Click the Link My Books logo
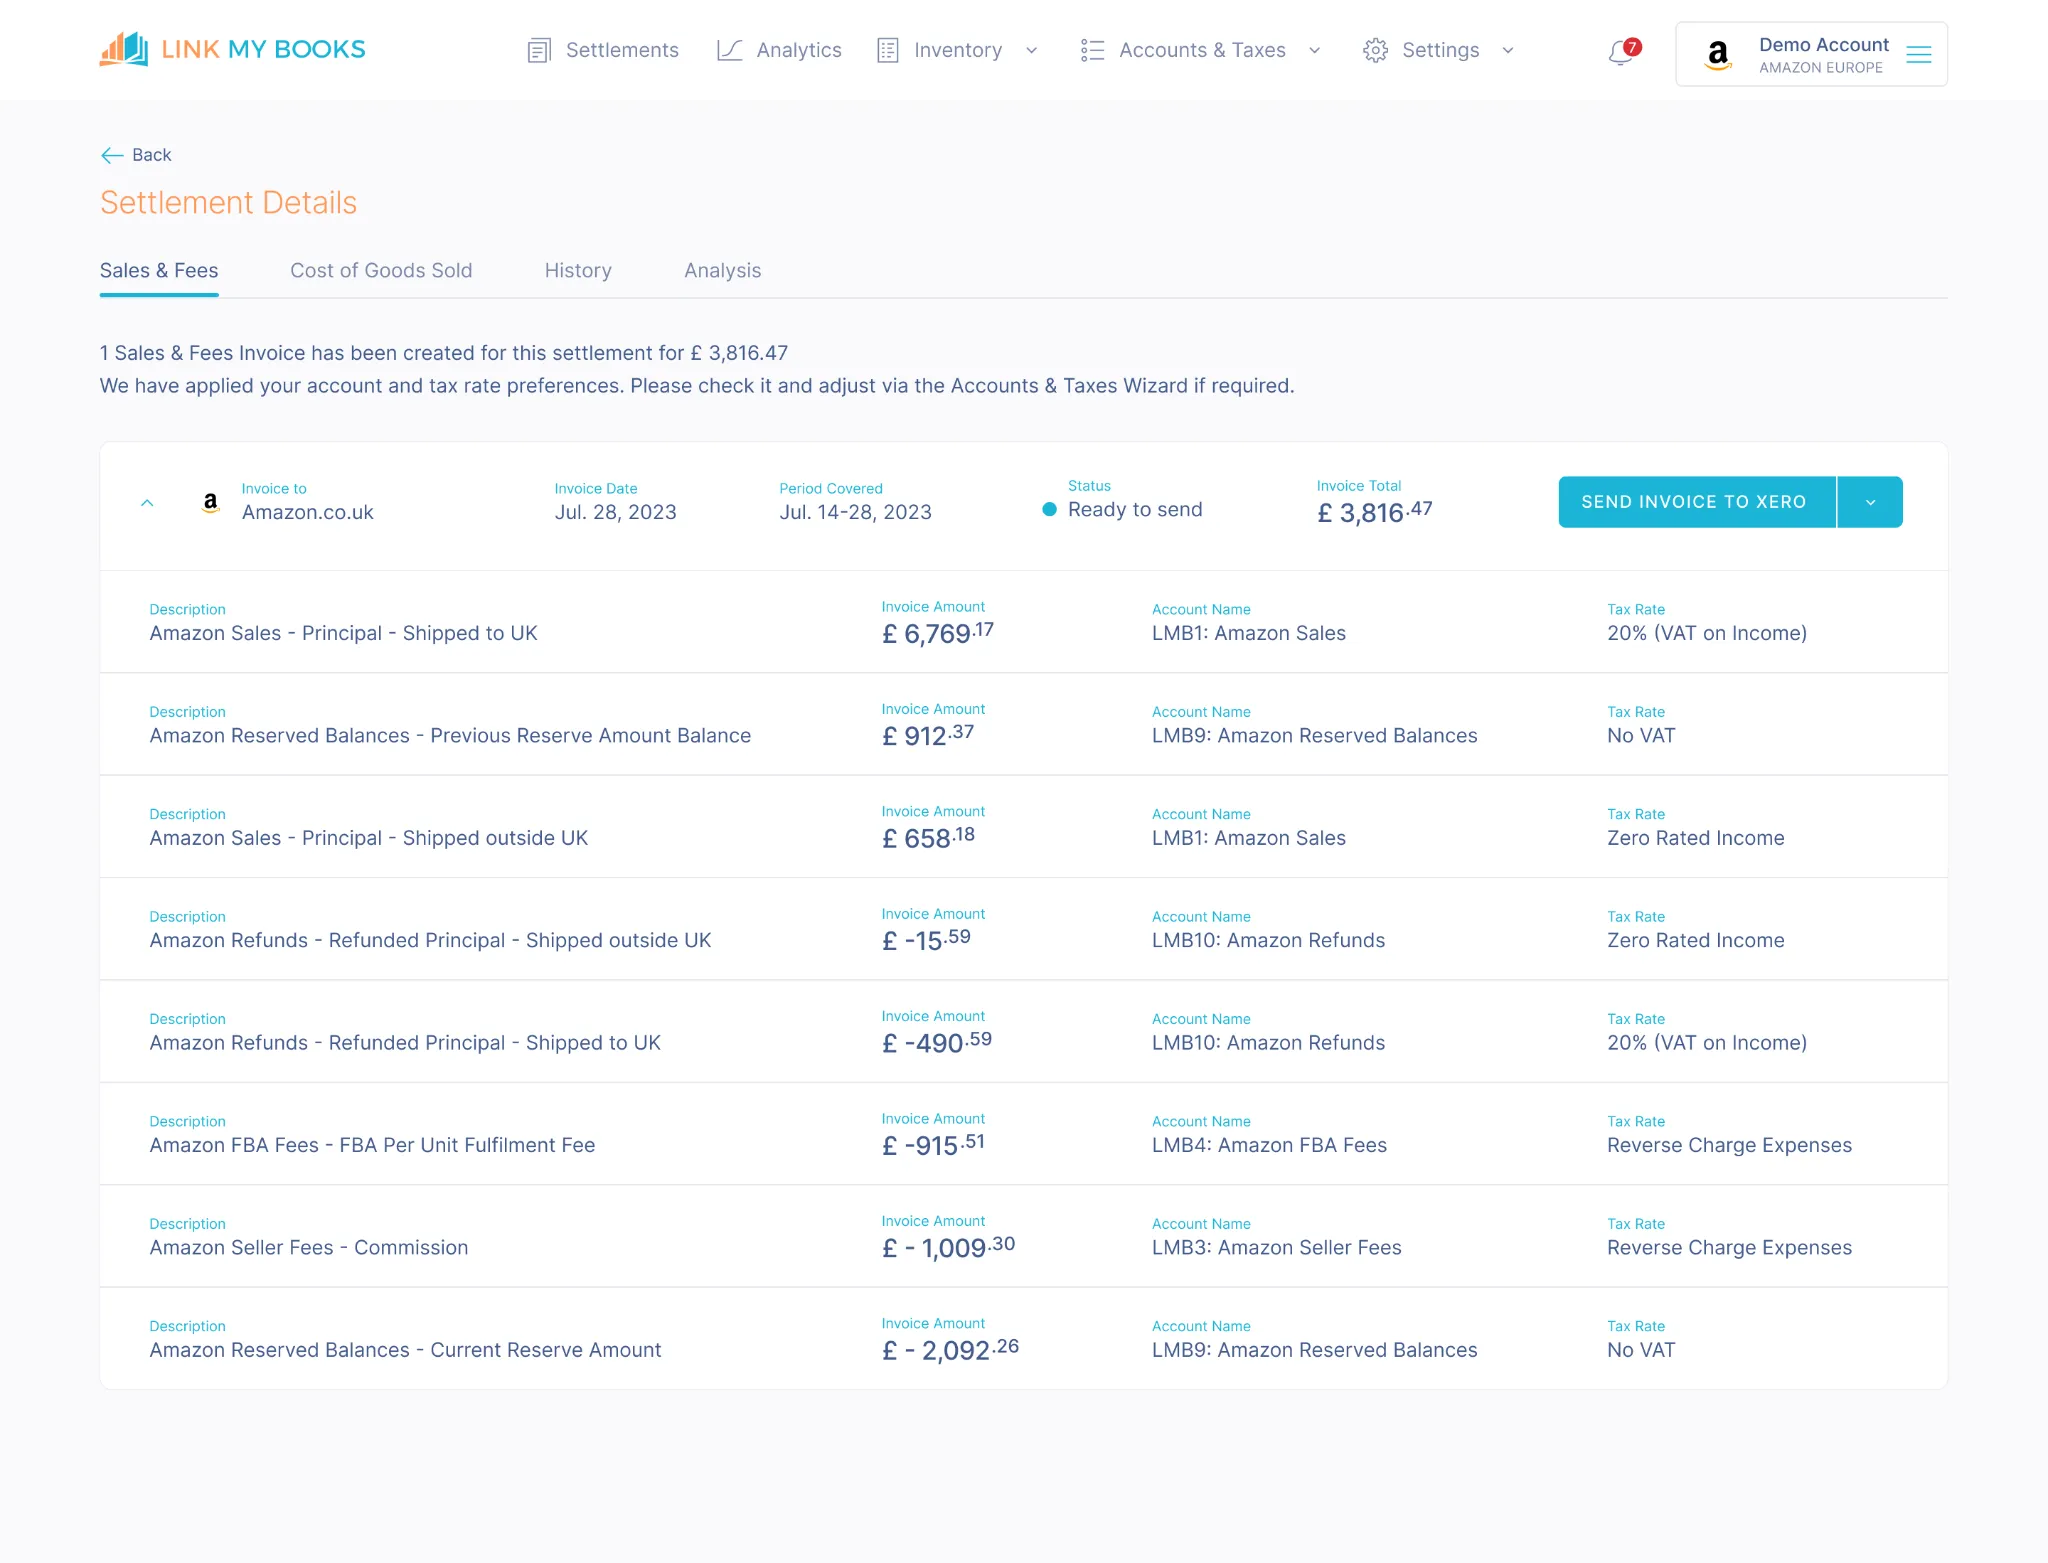 232,49
